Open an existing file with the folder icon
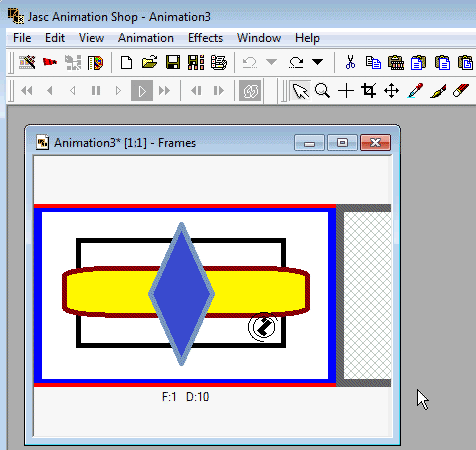Image resolution: width=476 pixels, height=450 pixels. [149, 62]
